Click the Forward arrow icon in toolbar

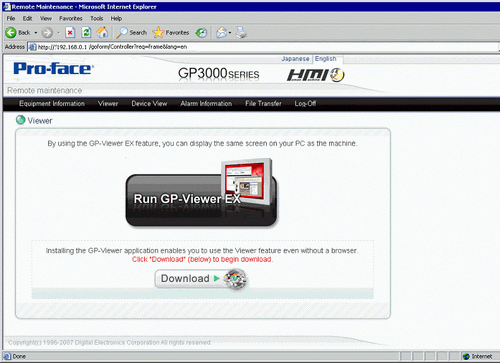click(47, 33)
